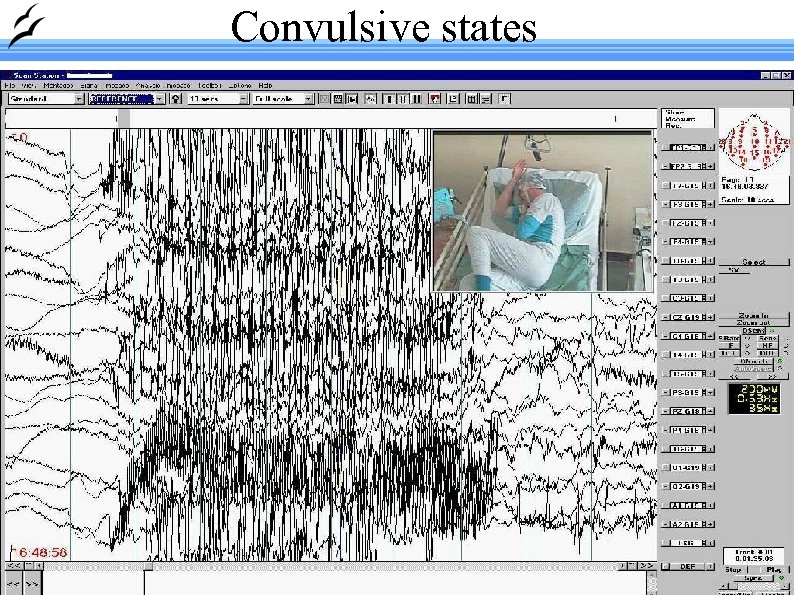Click plus button right of O2-G19 channel
794x595 pixels.
tap(710, 486)
